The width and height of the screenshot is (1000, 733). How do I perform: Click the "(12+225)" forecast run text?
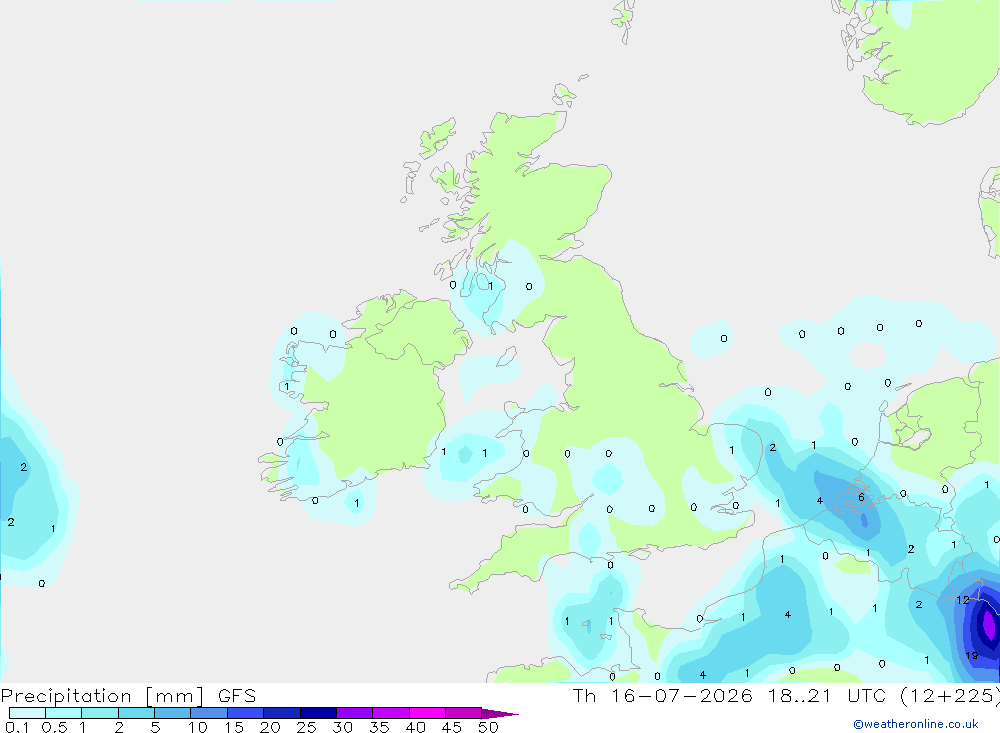click(x=950, y=695)
